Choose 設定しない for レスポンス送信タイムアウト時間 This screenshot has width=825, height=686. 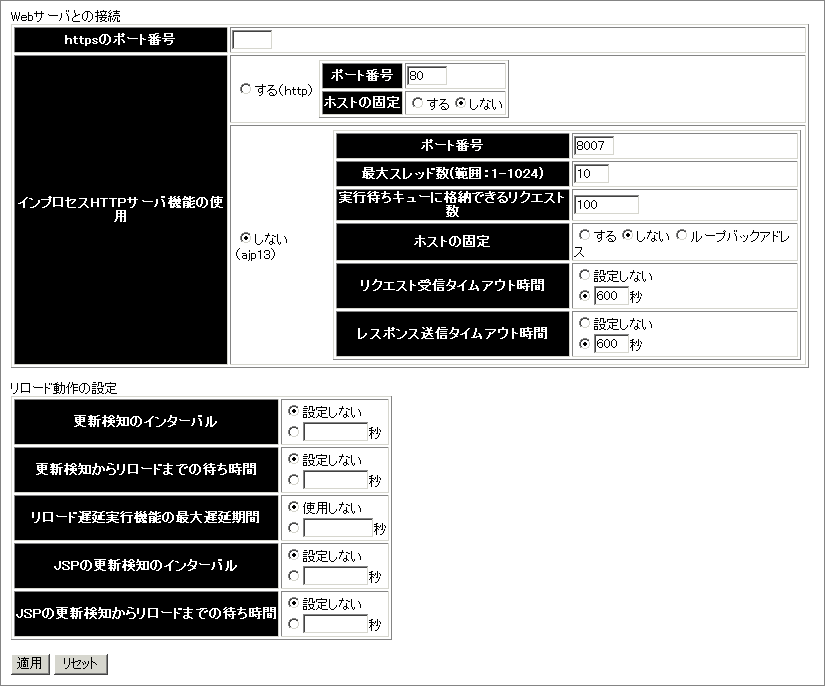coord(583,323)
